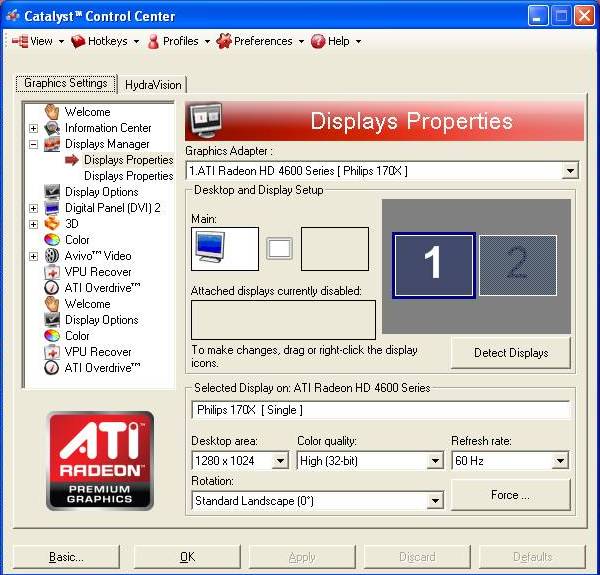Collapse the Displays Manager tree node
Screen dimensions: 600x575
point(33,144)
